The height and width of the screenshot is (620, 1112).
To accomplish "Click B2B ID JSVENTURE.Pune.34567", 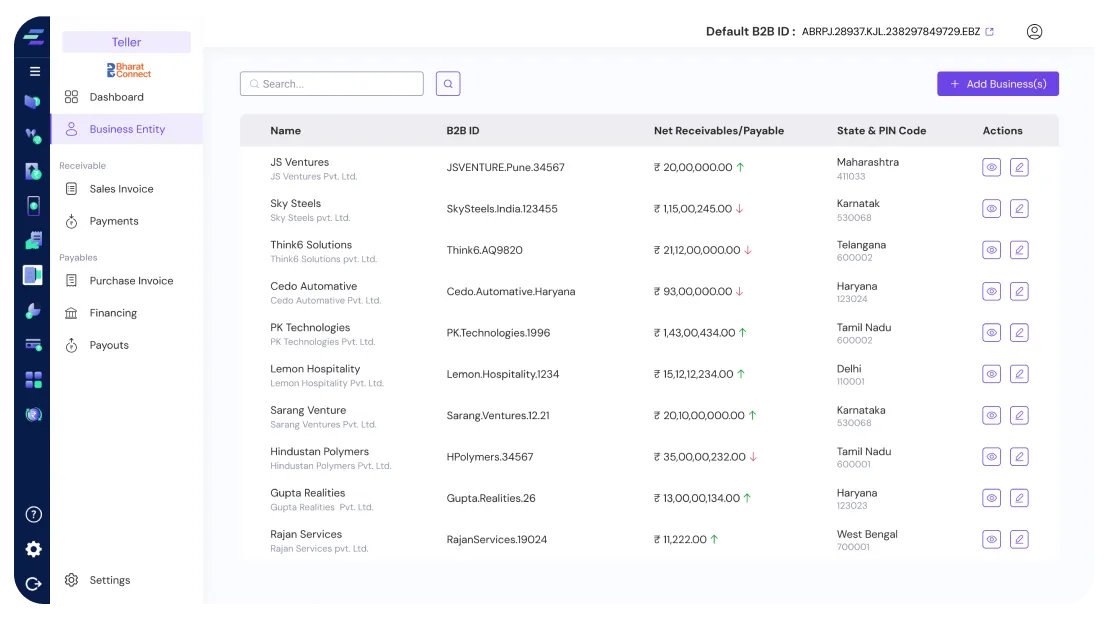I will pos(506,167).
